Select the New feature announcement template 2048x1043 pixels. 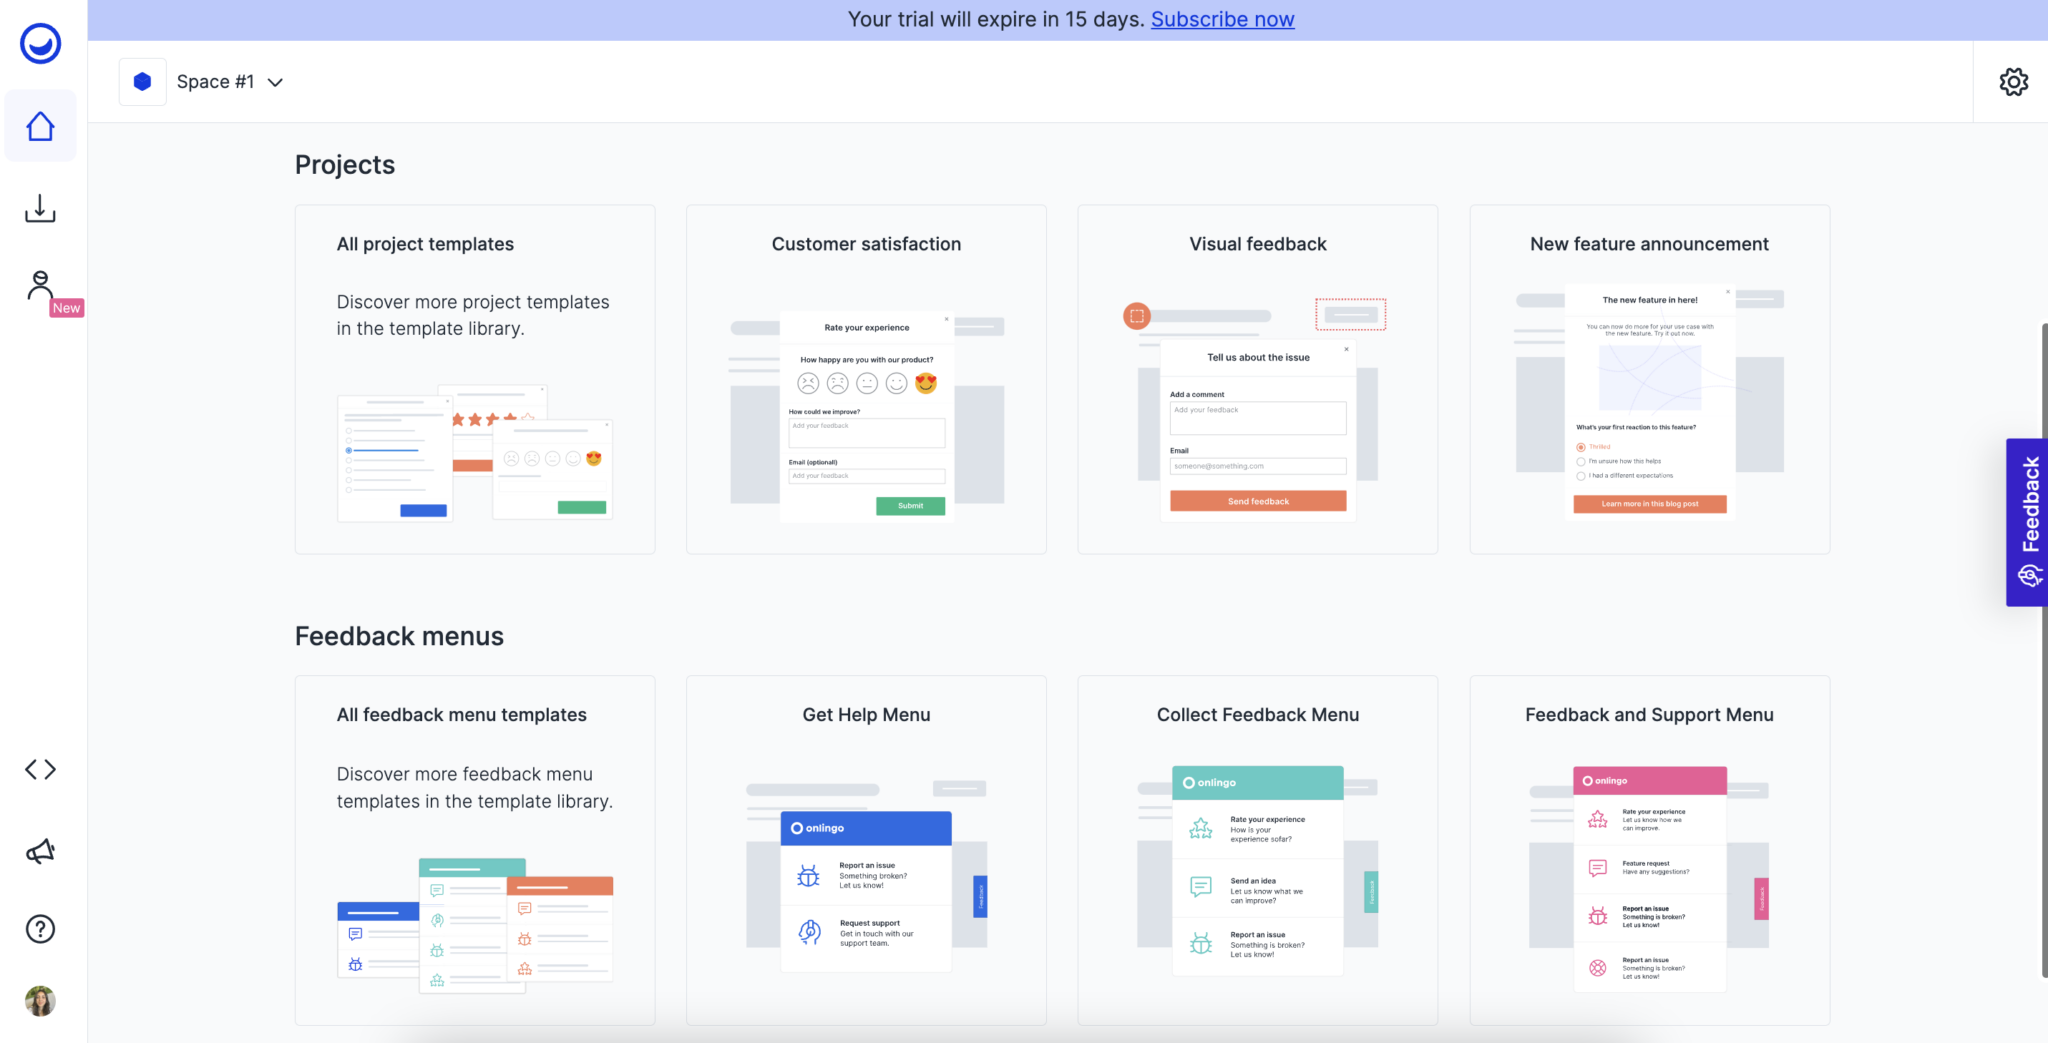point(1648,380)
